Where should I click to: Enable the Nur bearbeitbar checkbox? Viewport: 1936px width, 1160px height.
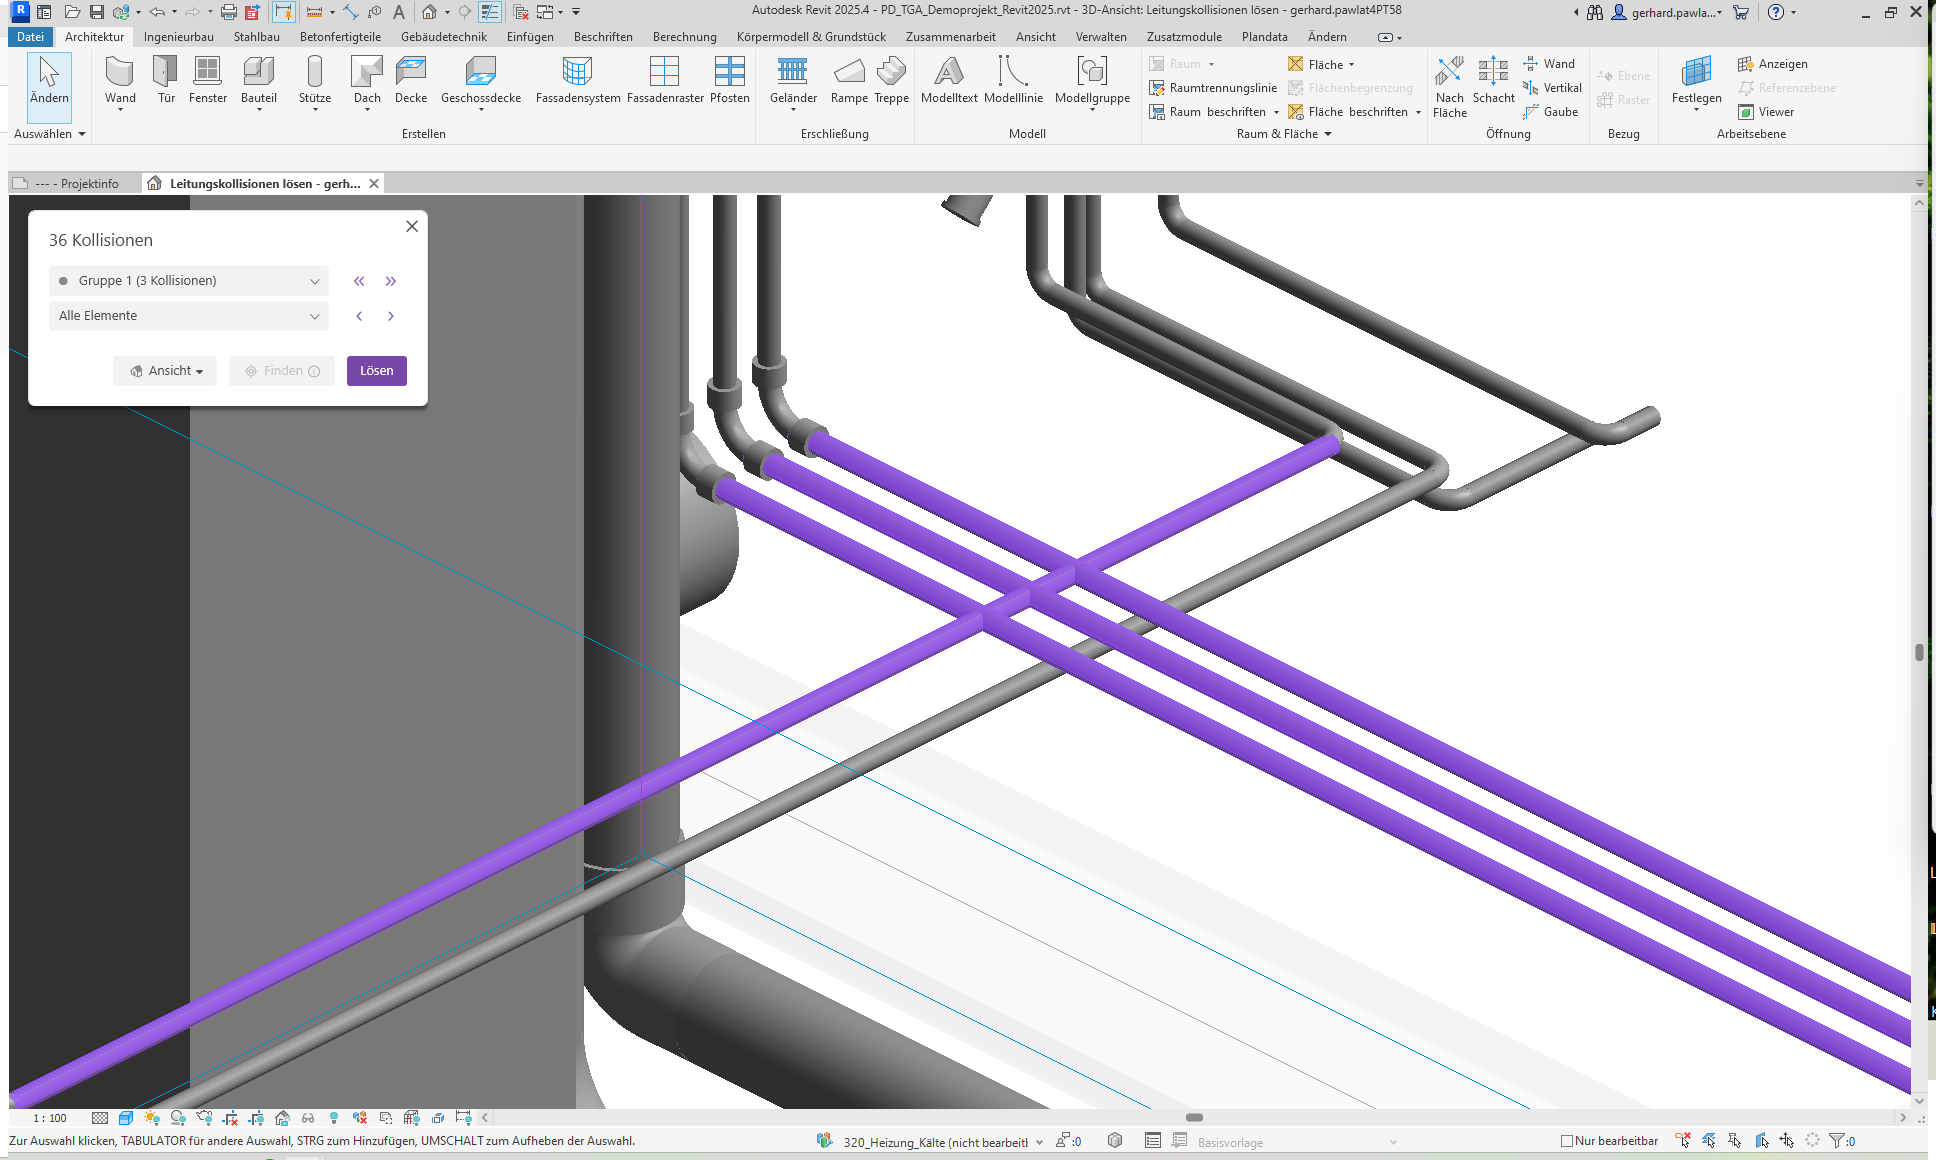1567,1141
